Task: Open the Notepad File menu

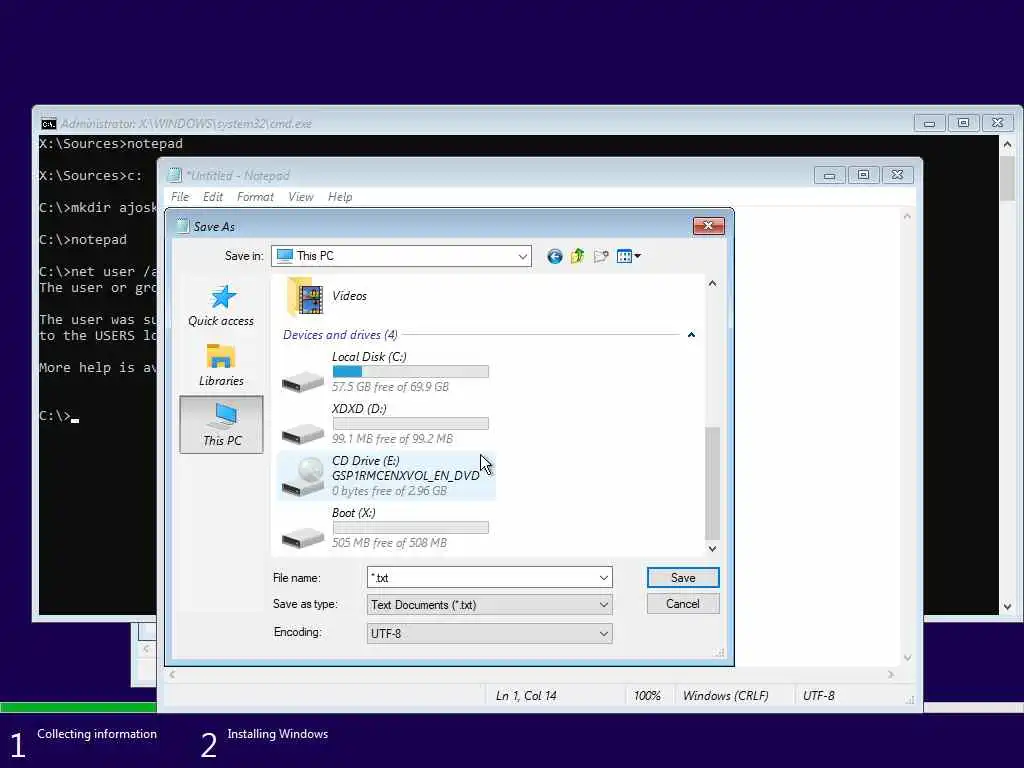Action: coord(180,197)
